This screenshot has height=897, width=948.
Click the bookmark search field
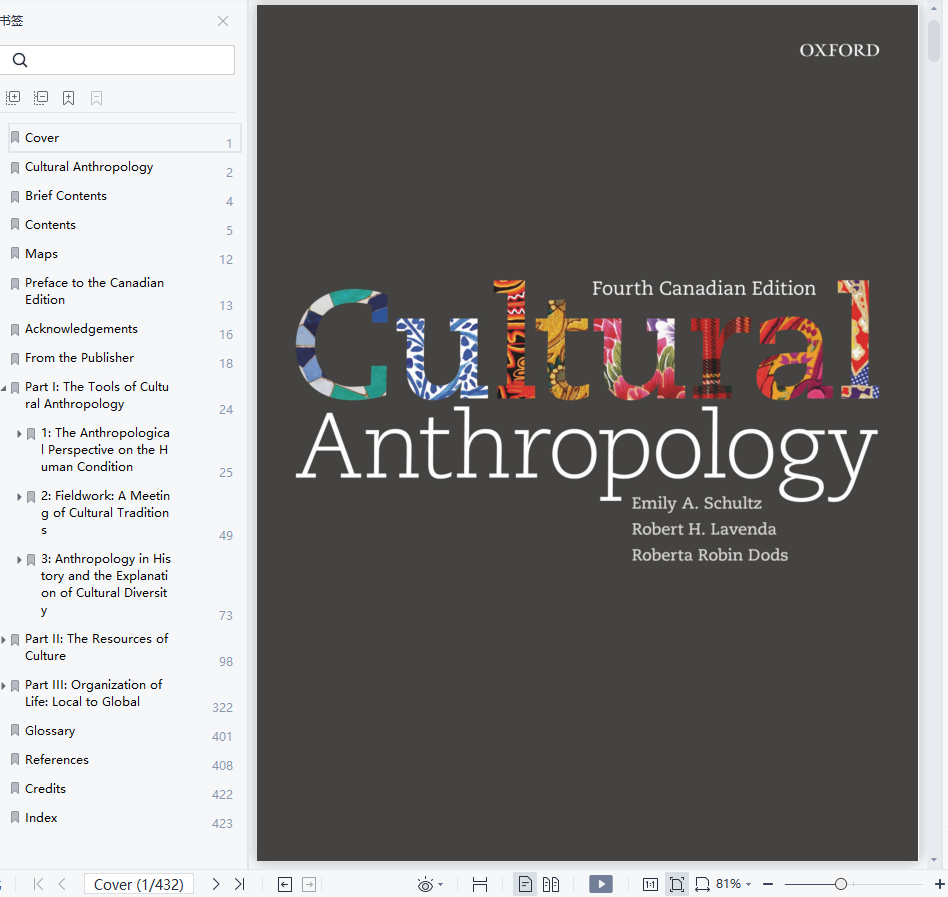click(117, 60)
